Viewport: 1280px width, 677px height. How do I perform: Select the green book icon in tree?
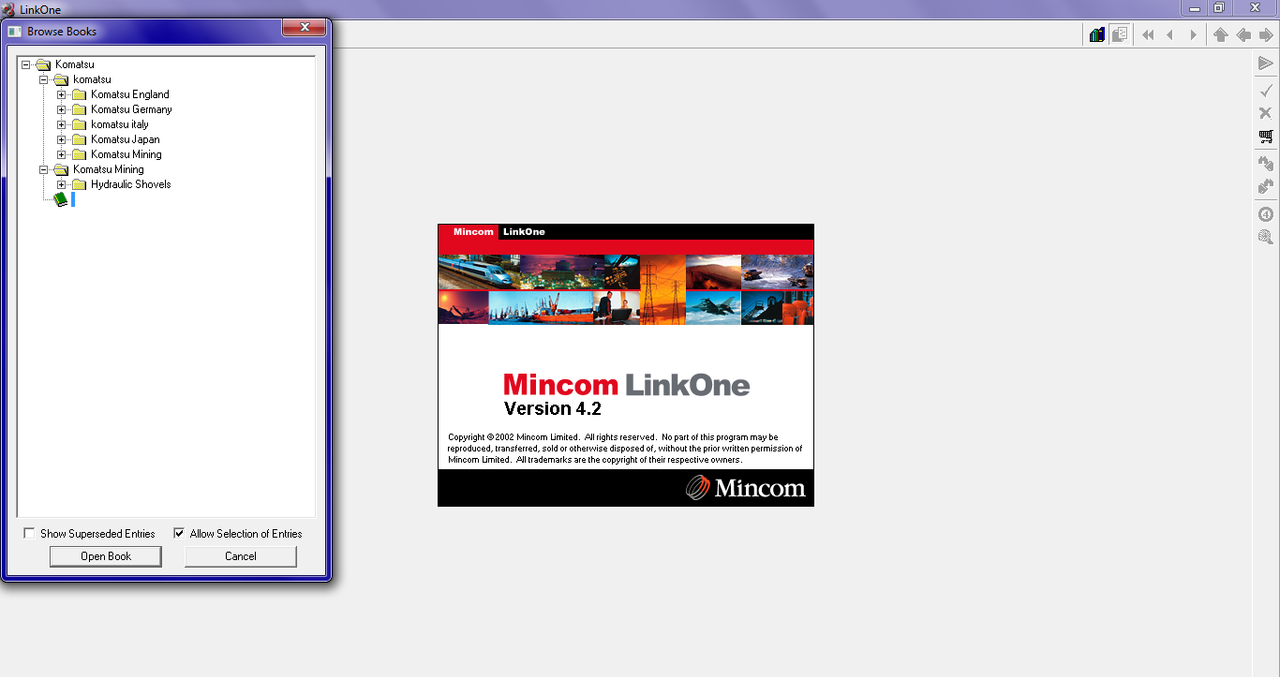[x=61, y=200]
